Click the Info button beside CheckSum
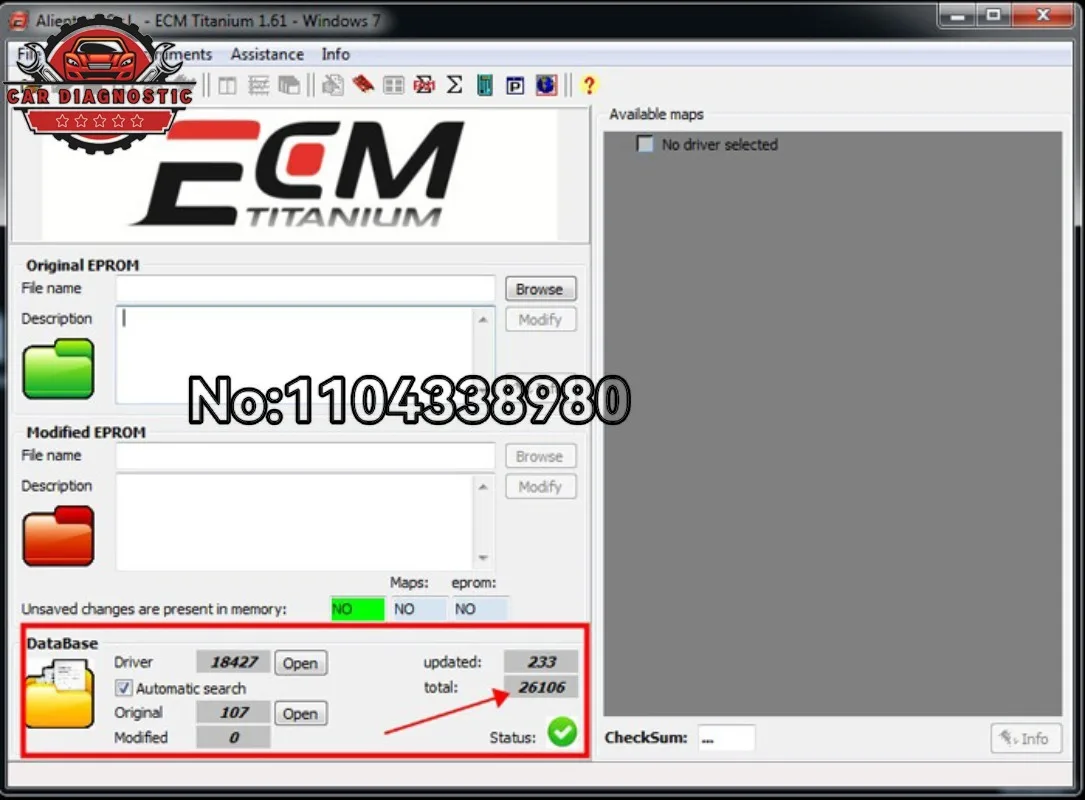Image resolution: width=1085 pixels, height=800 pixels. point(1025,738)
